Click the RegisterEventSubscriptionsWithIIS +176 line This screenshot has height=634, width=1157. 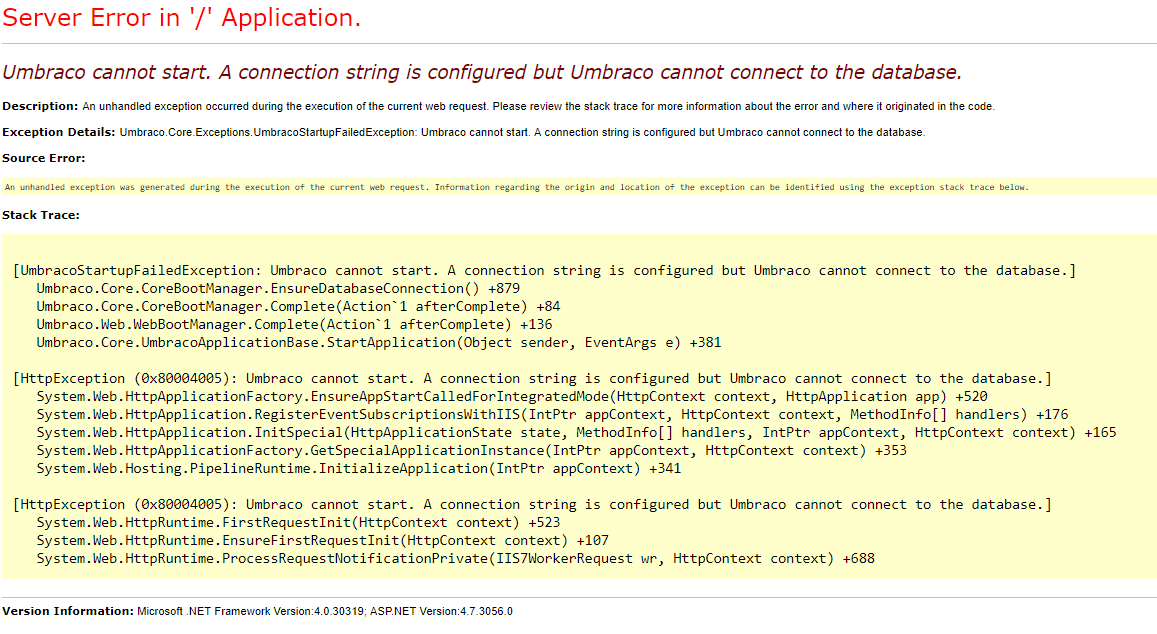coord(552,415)
